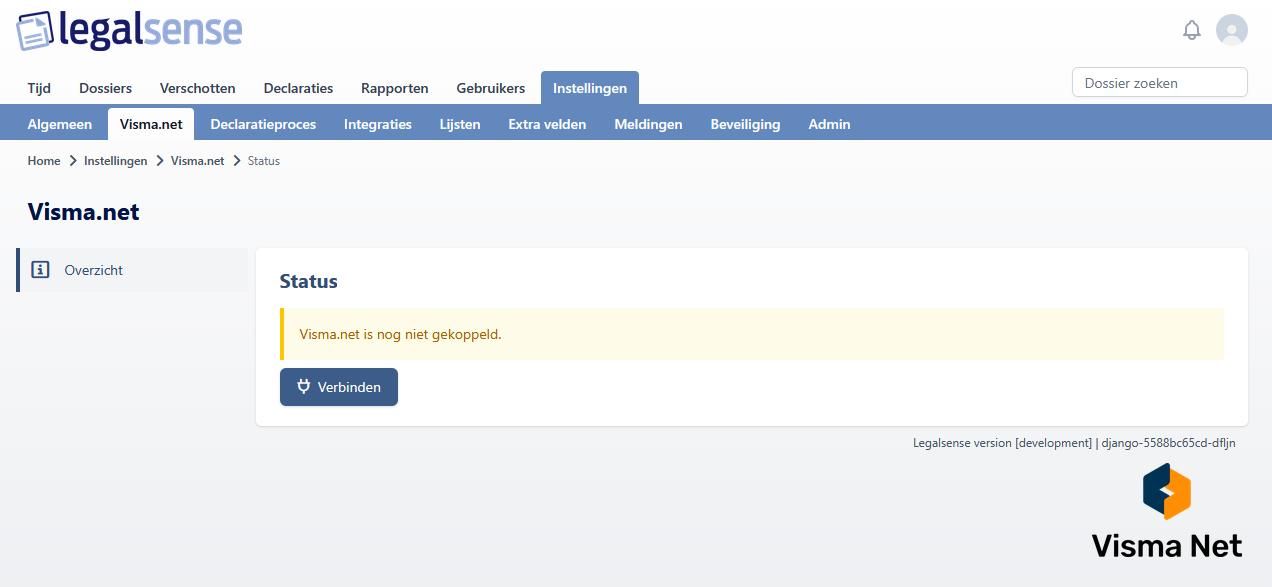Select the Admin subtab
The width and height of the screenshot is (1272, 587).
coord(829,124)
